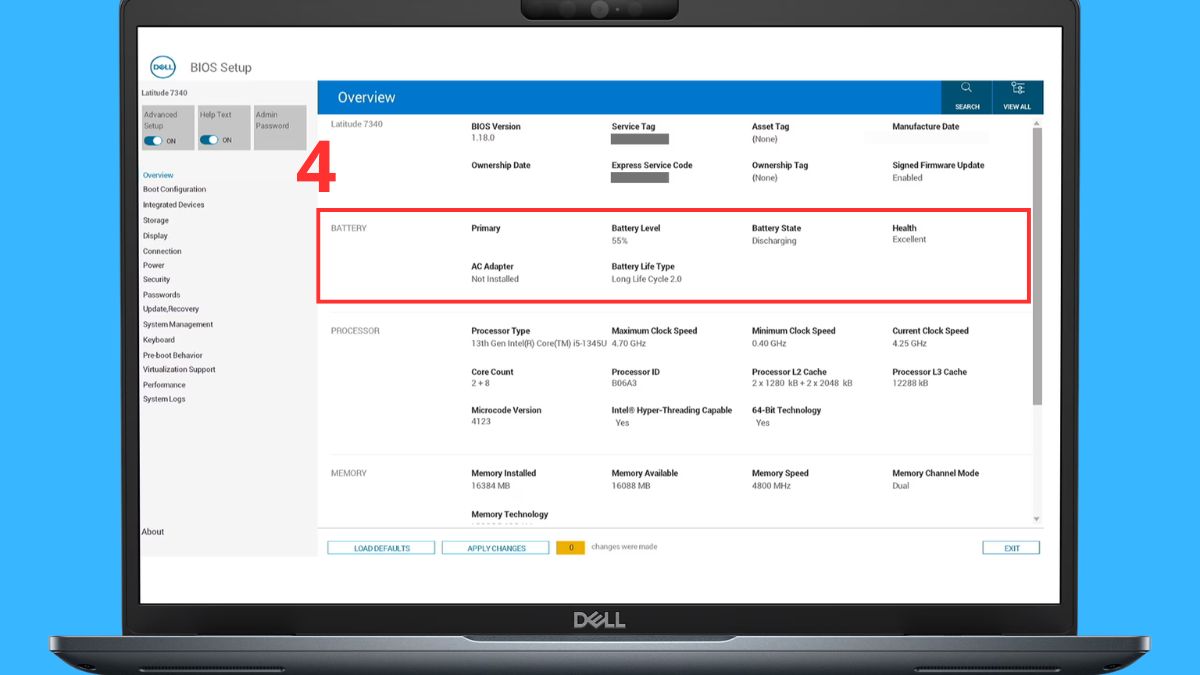Viewport: 1200px width, 675px height.
Task: Click the Core Count 2 + 8 value
Action: [x=482, y=383]
